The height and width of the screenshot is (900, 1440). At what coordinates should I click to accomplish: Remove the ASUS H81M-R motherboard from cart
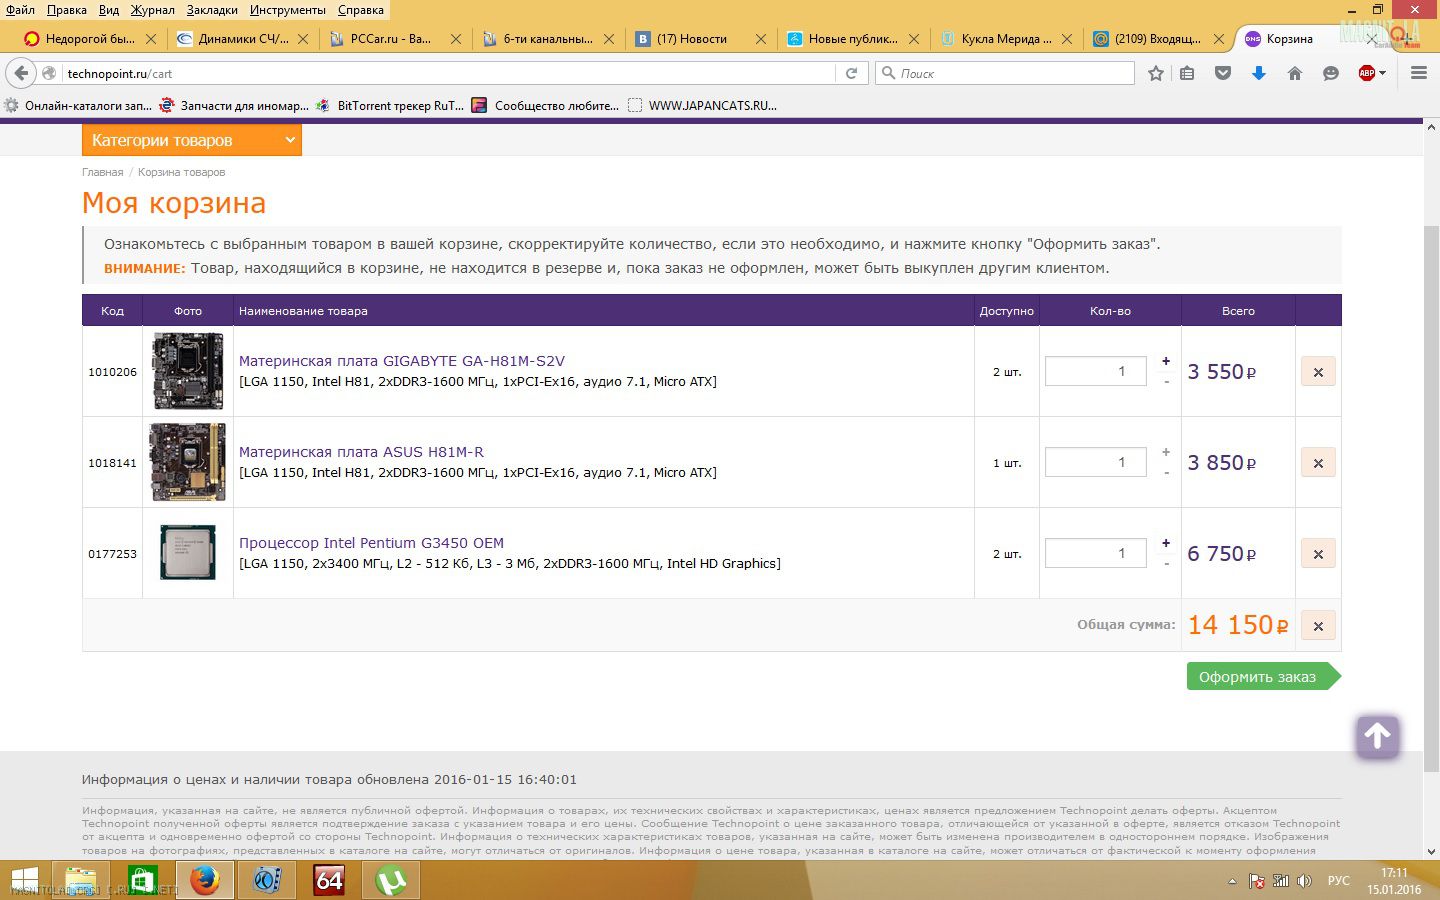point(1318,463)
